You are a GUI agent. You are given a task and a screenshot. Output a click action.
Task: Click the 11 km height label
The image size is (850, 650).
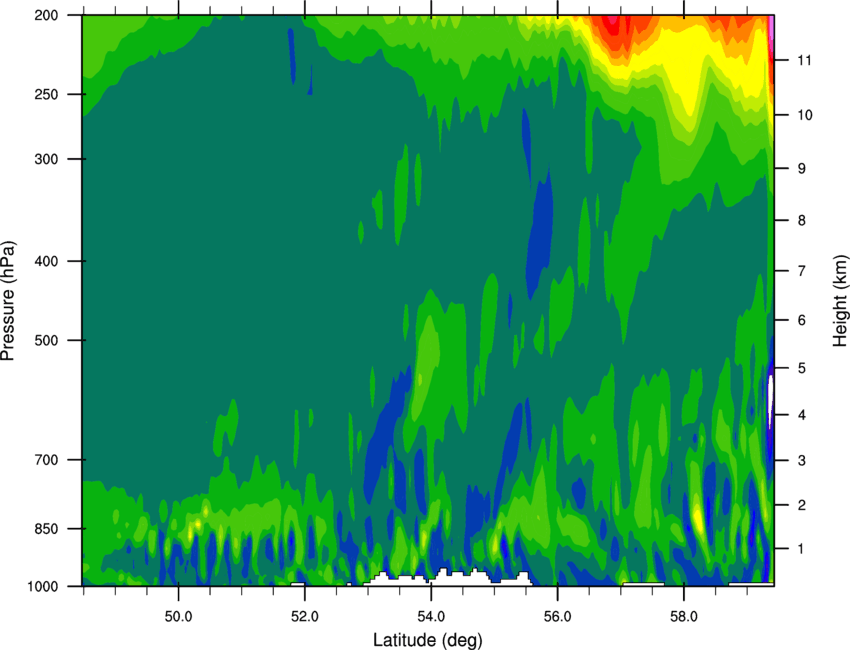(x=805, y=60)
